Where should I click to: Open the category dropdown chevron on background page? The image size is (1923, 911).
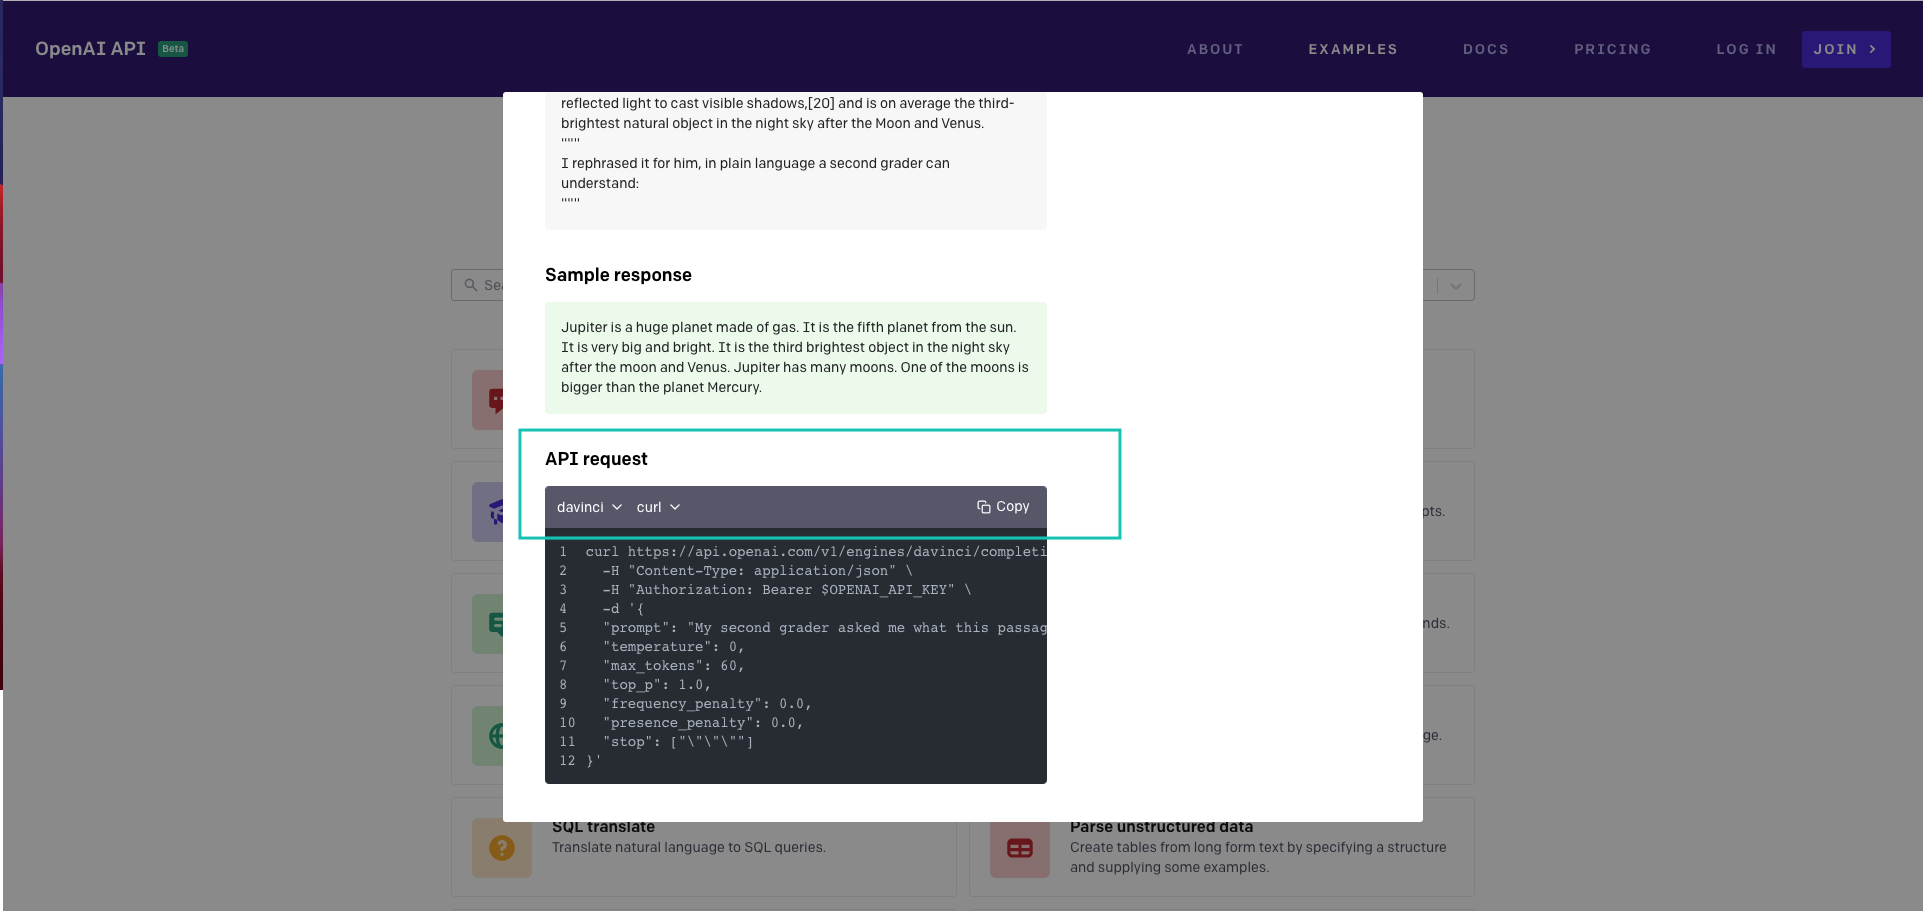tap(1456, 285)
